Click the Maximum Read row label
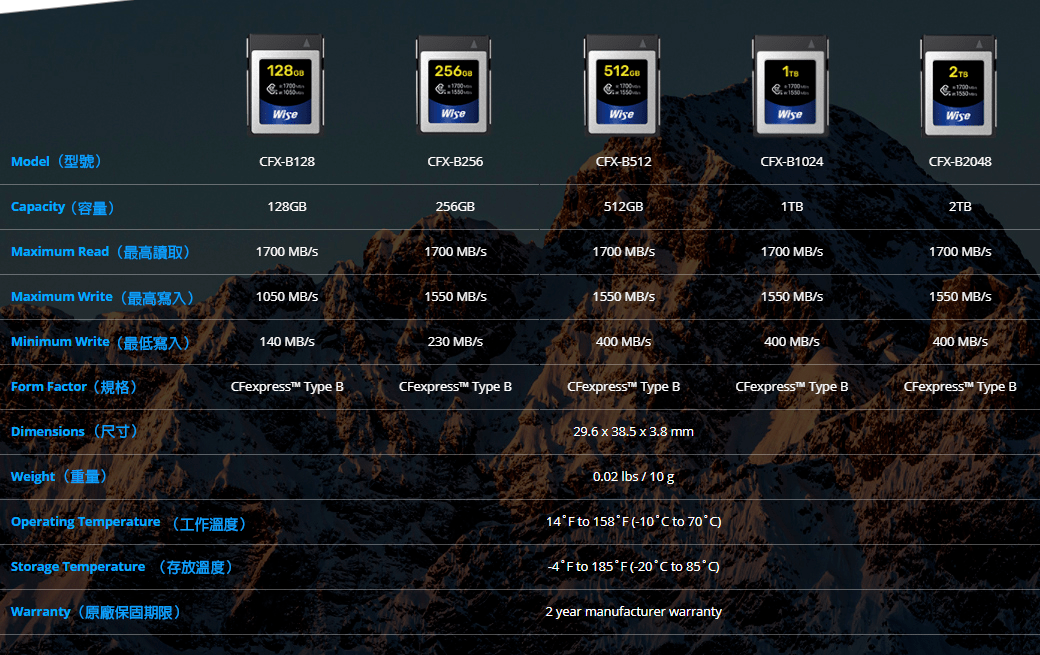The width and height of the screenshot is (1040, 655). pyautogui.click(x=100, y=252)
